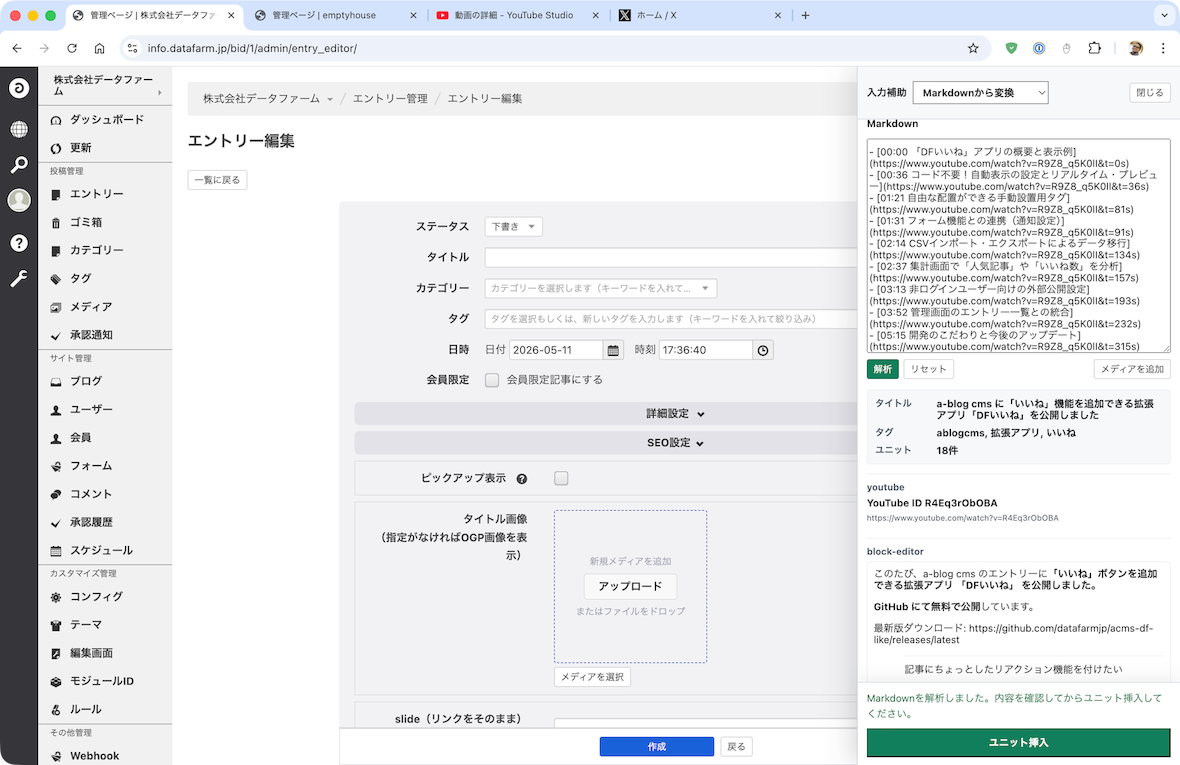Open the calendar date picker icon

[613, 350]
